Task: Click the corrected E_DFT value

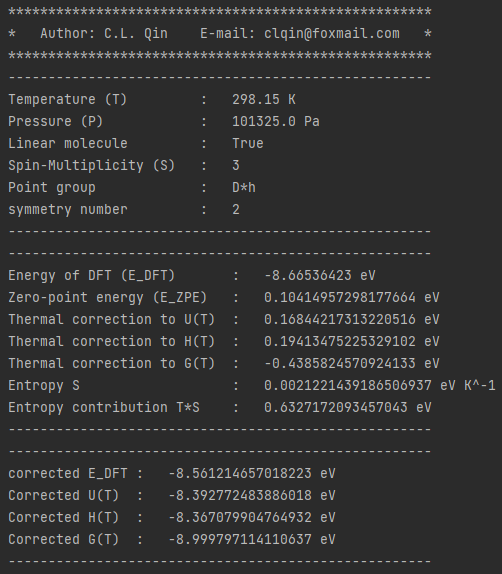Action: 252,473
